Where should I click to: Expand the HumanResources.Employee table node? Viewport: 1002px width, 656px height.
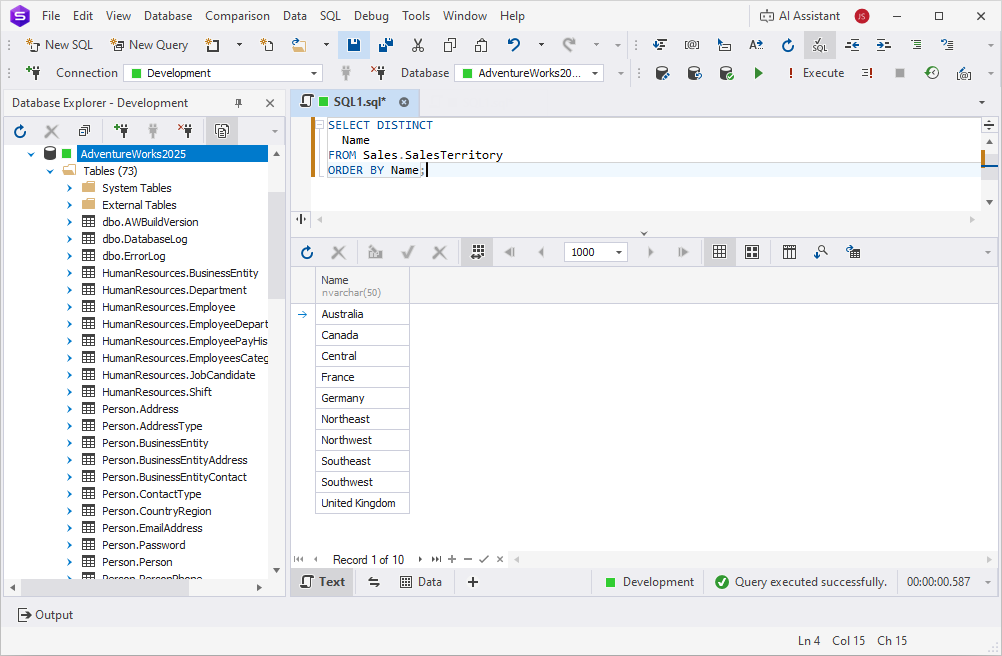point(69,307)
